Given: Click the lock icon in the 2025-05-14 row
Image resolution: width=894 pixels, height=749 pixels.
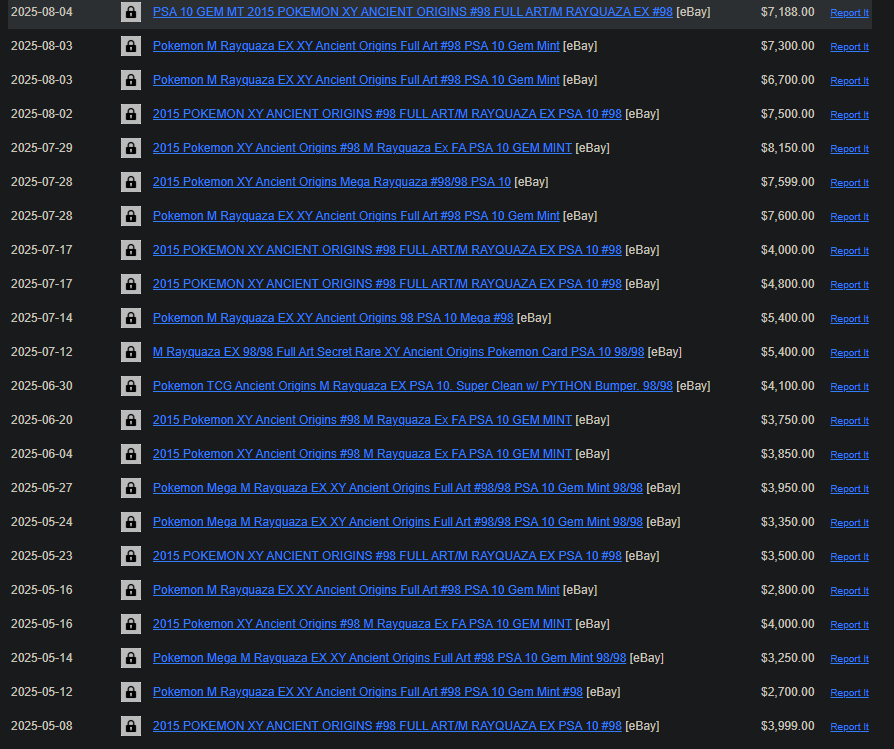Looking at the screenshot, I should (131, 658).
